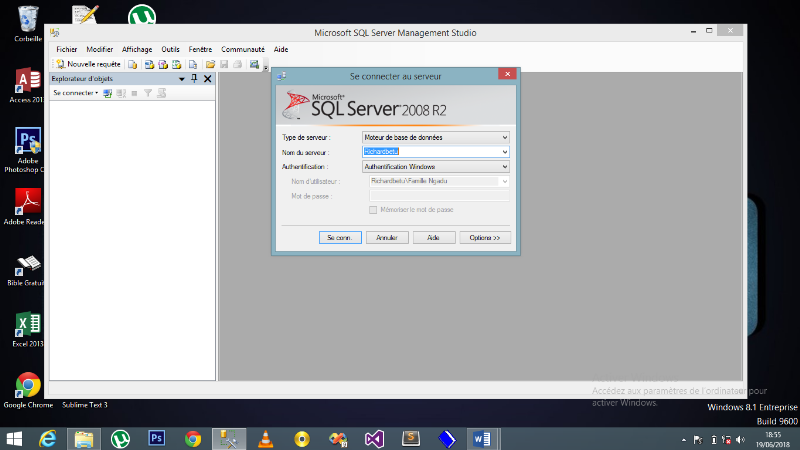Click the Database Engine Query icon in toolbar
800x450 pixels.
pos(133,64)
